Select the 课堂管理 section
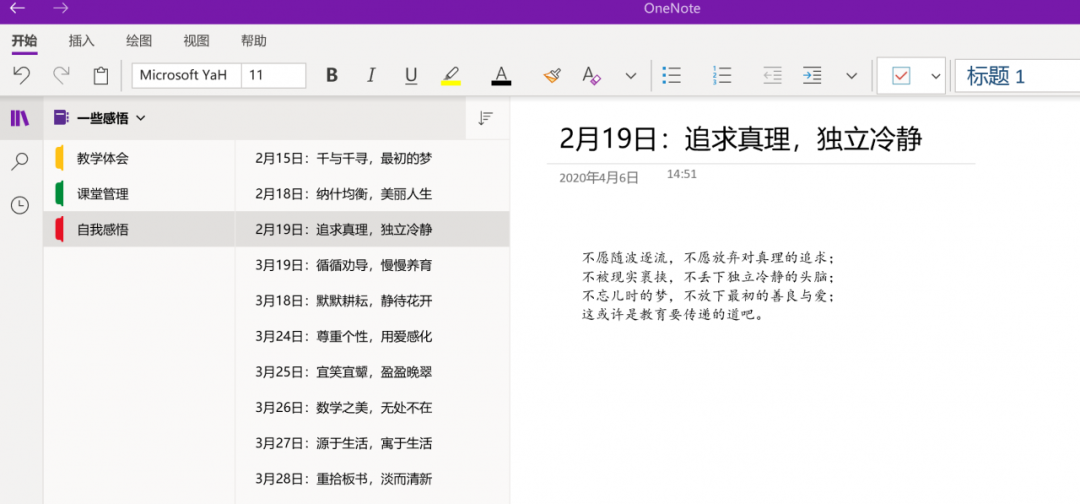This screenshot has width=1080, height=504. point(139,194)
